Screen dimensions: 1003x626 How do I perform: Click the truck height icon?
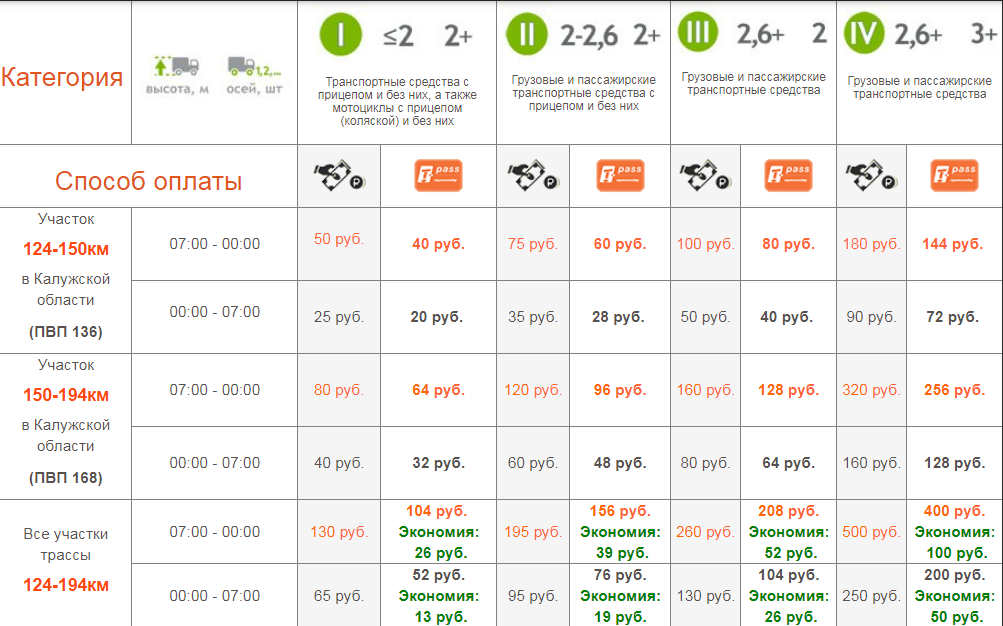[x=177, y=66]
